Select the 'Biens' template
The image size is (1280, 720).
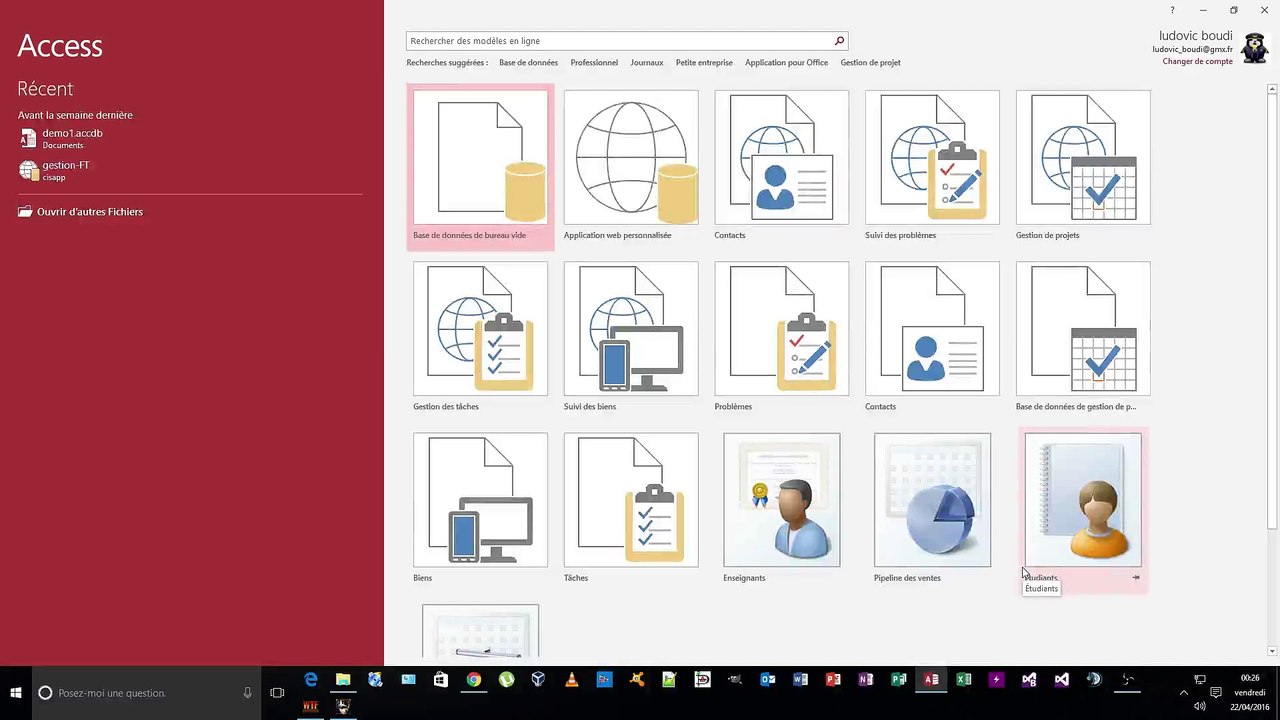tap(480, 508)
